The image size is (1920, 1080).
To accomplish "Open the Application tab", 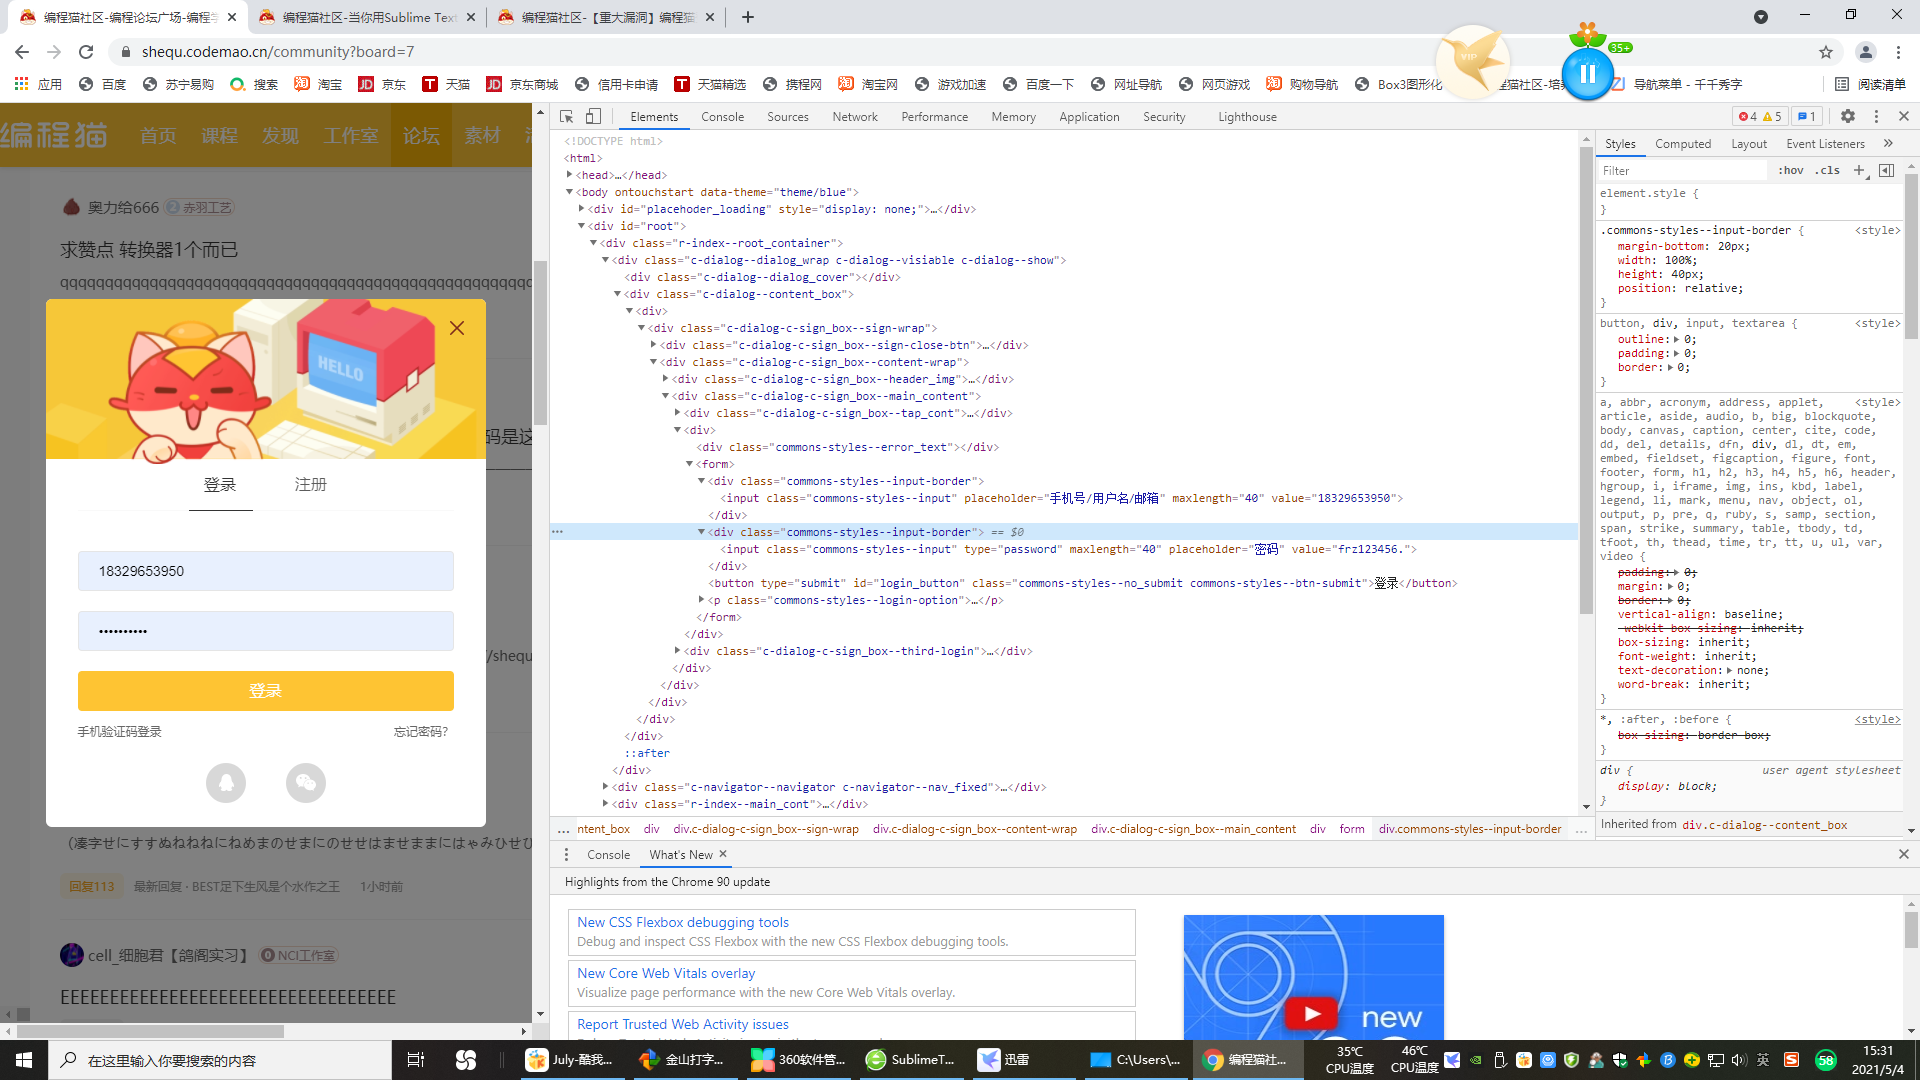I will 1089,117.
